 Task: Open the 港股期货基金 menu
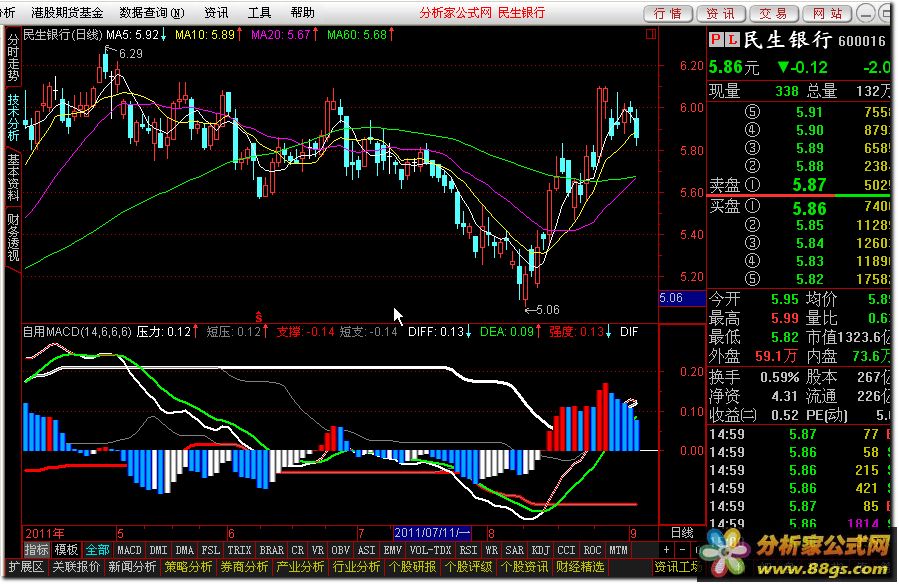[x=67, y=12]
